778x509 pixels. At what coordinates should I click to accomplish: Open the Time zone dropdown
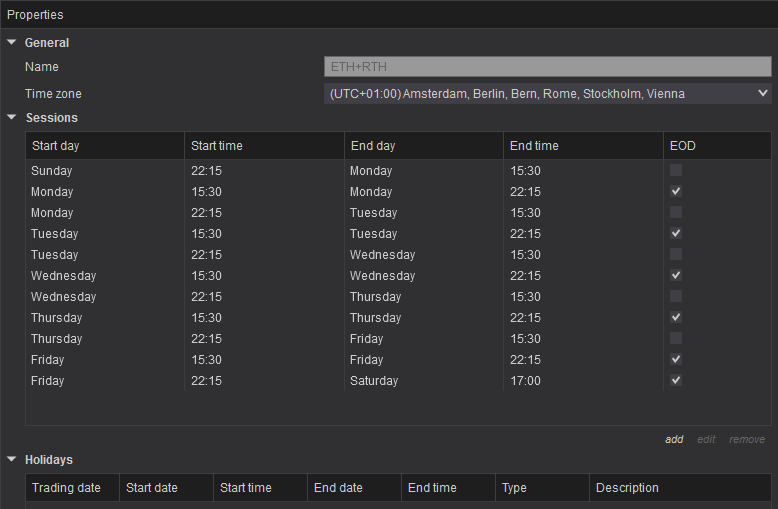pyautogui.click(x=548, y=94)
